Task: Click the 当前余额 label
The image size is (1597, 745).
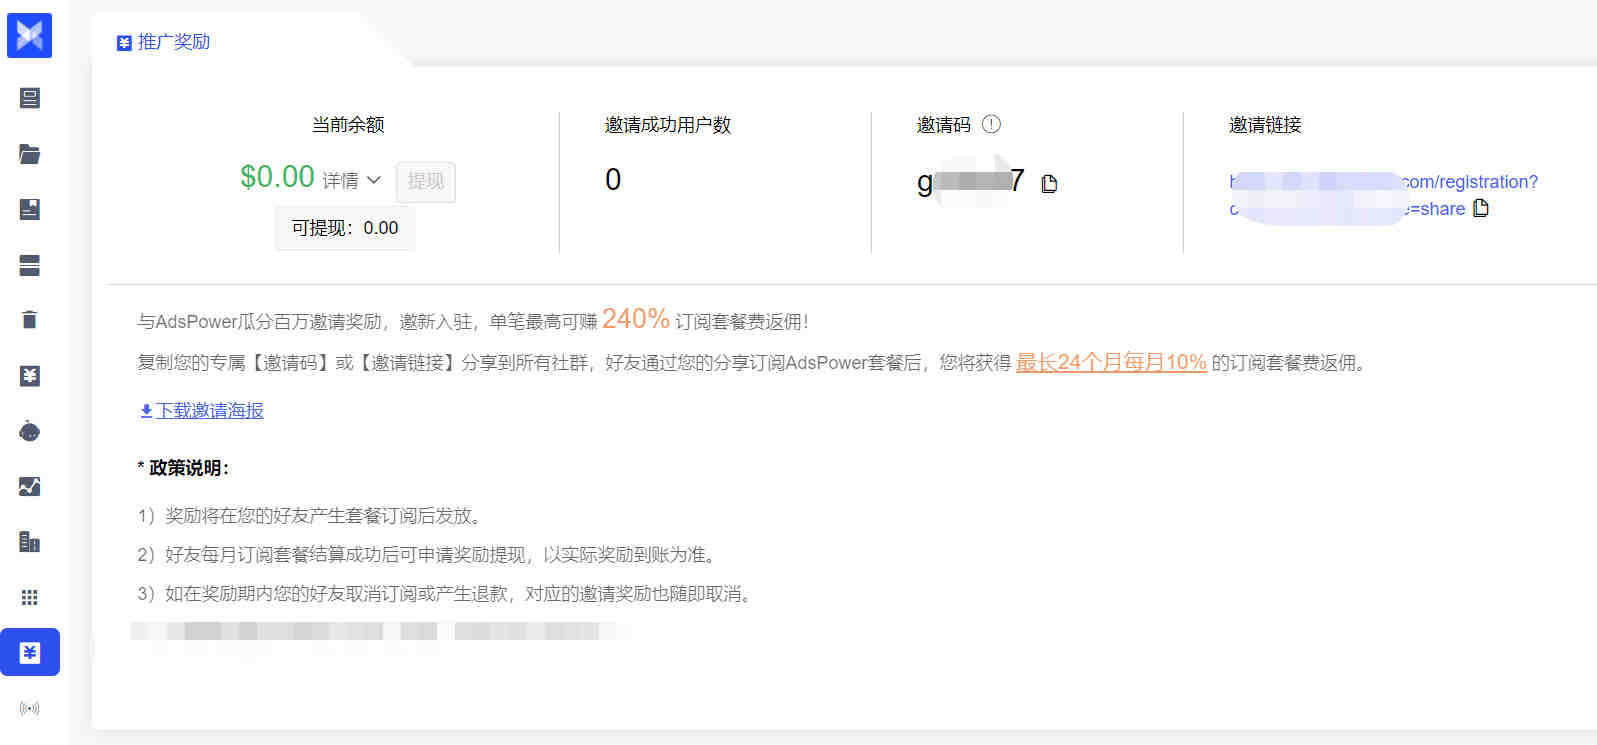Action: (348, 125)
